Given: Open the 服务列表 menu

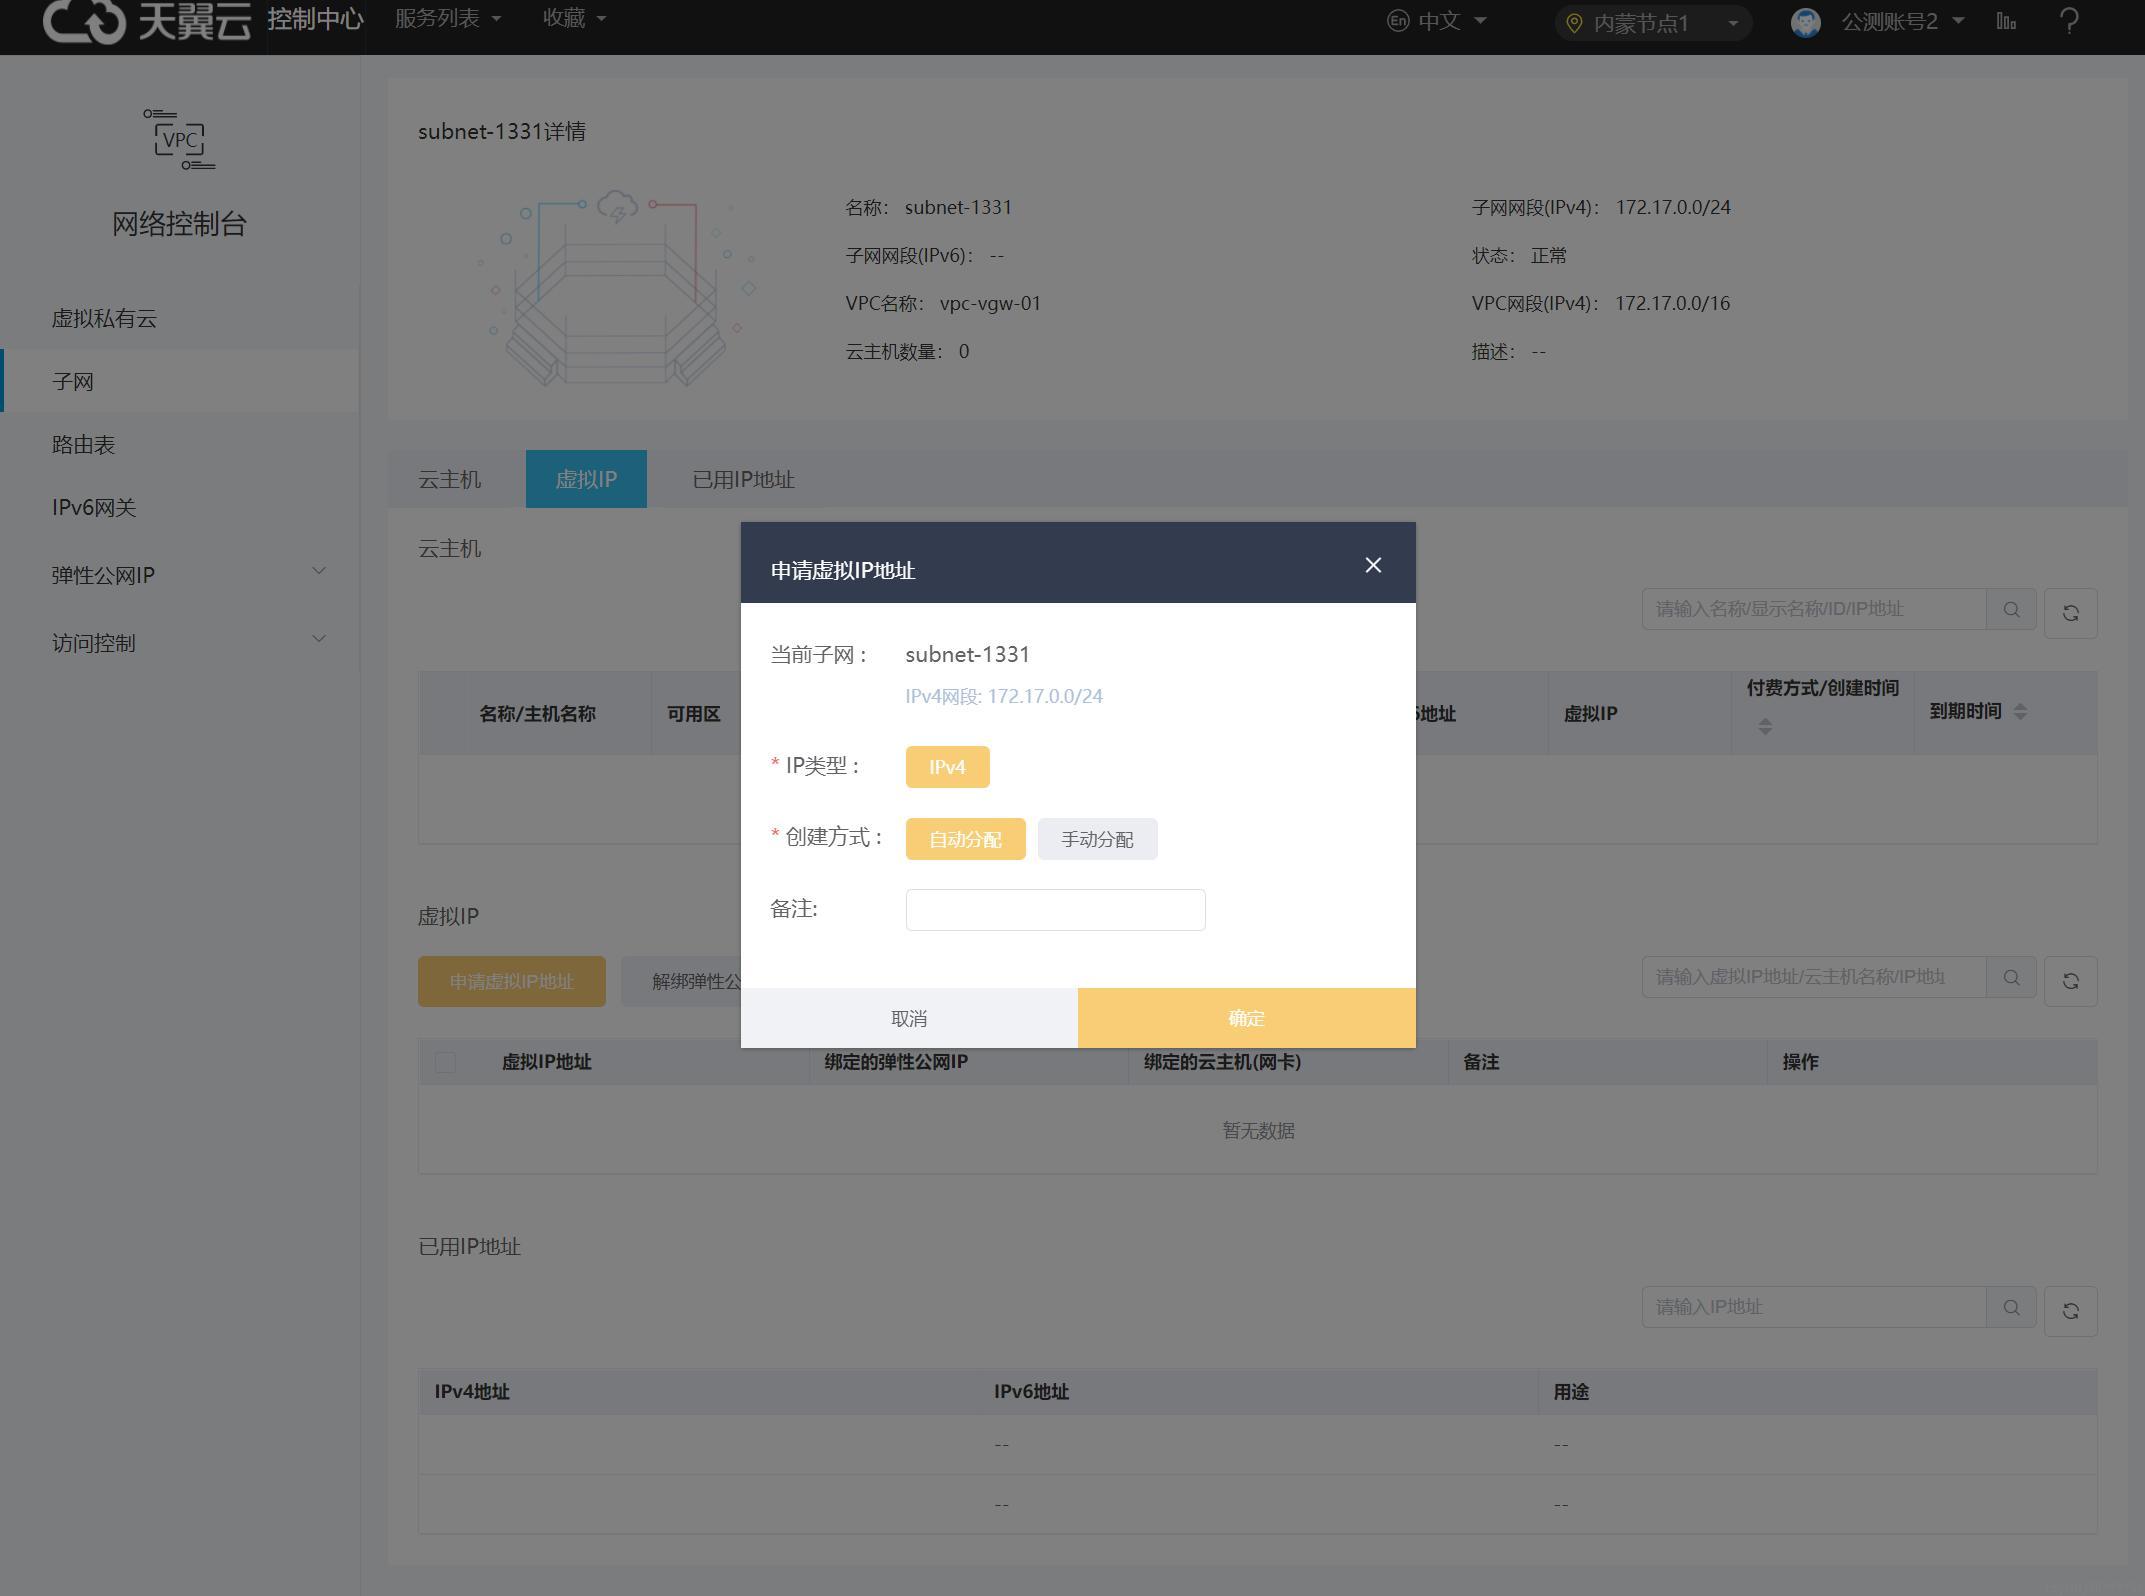Looking at the screenshot, I should [x=447, y=19].
